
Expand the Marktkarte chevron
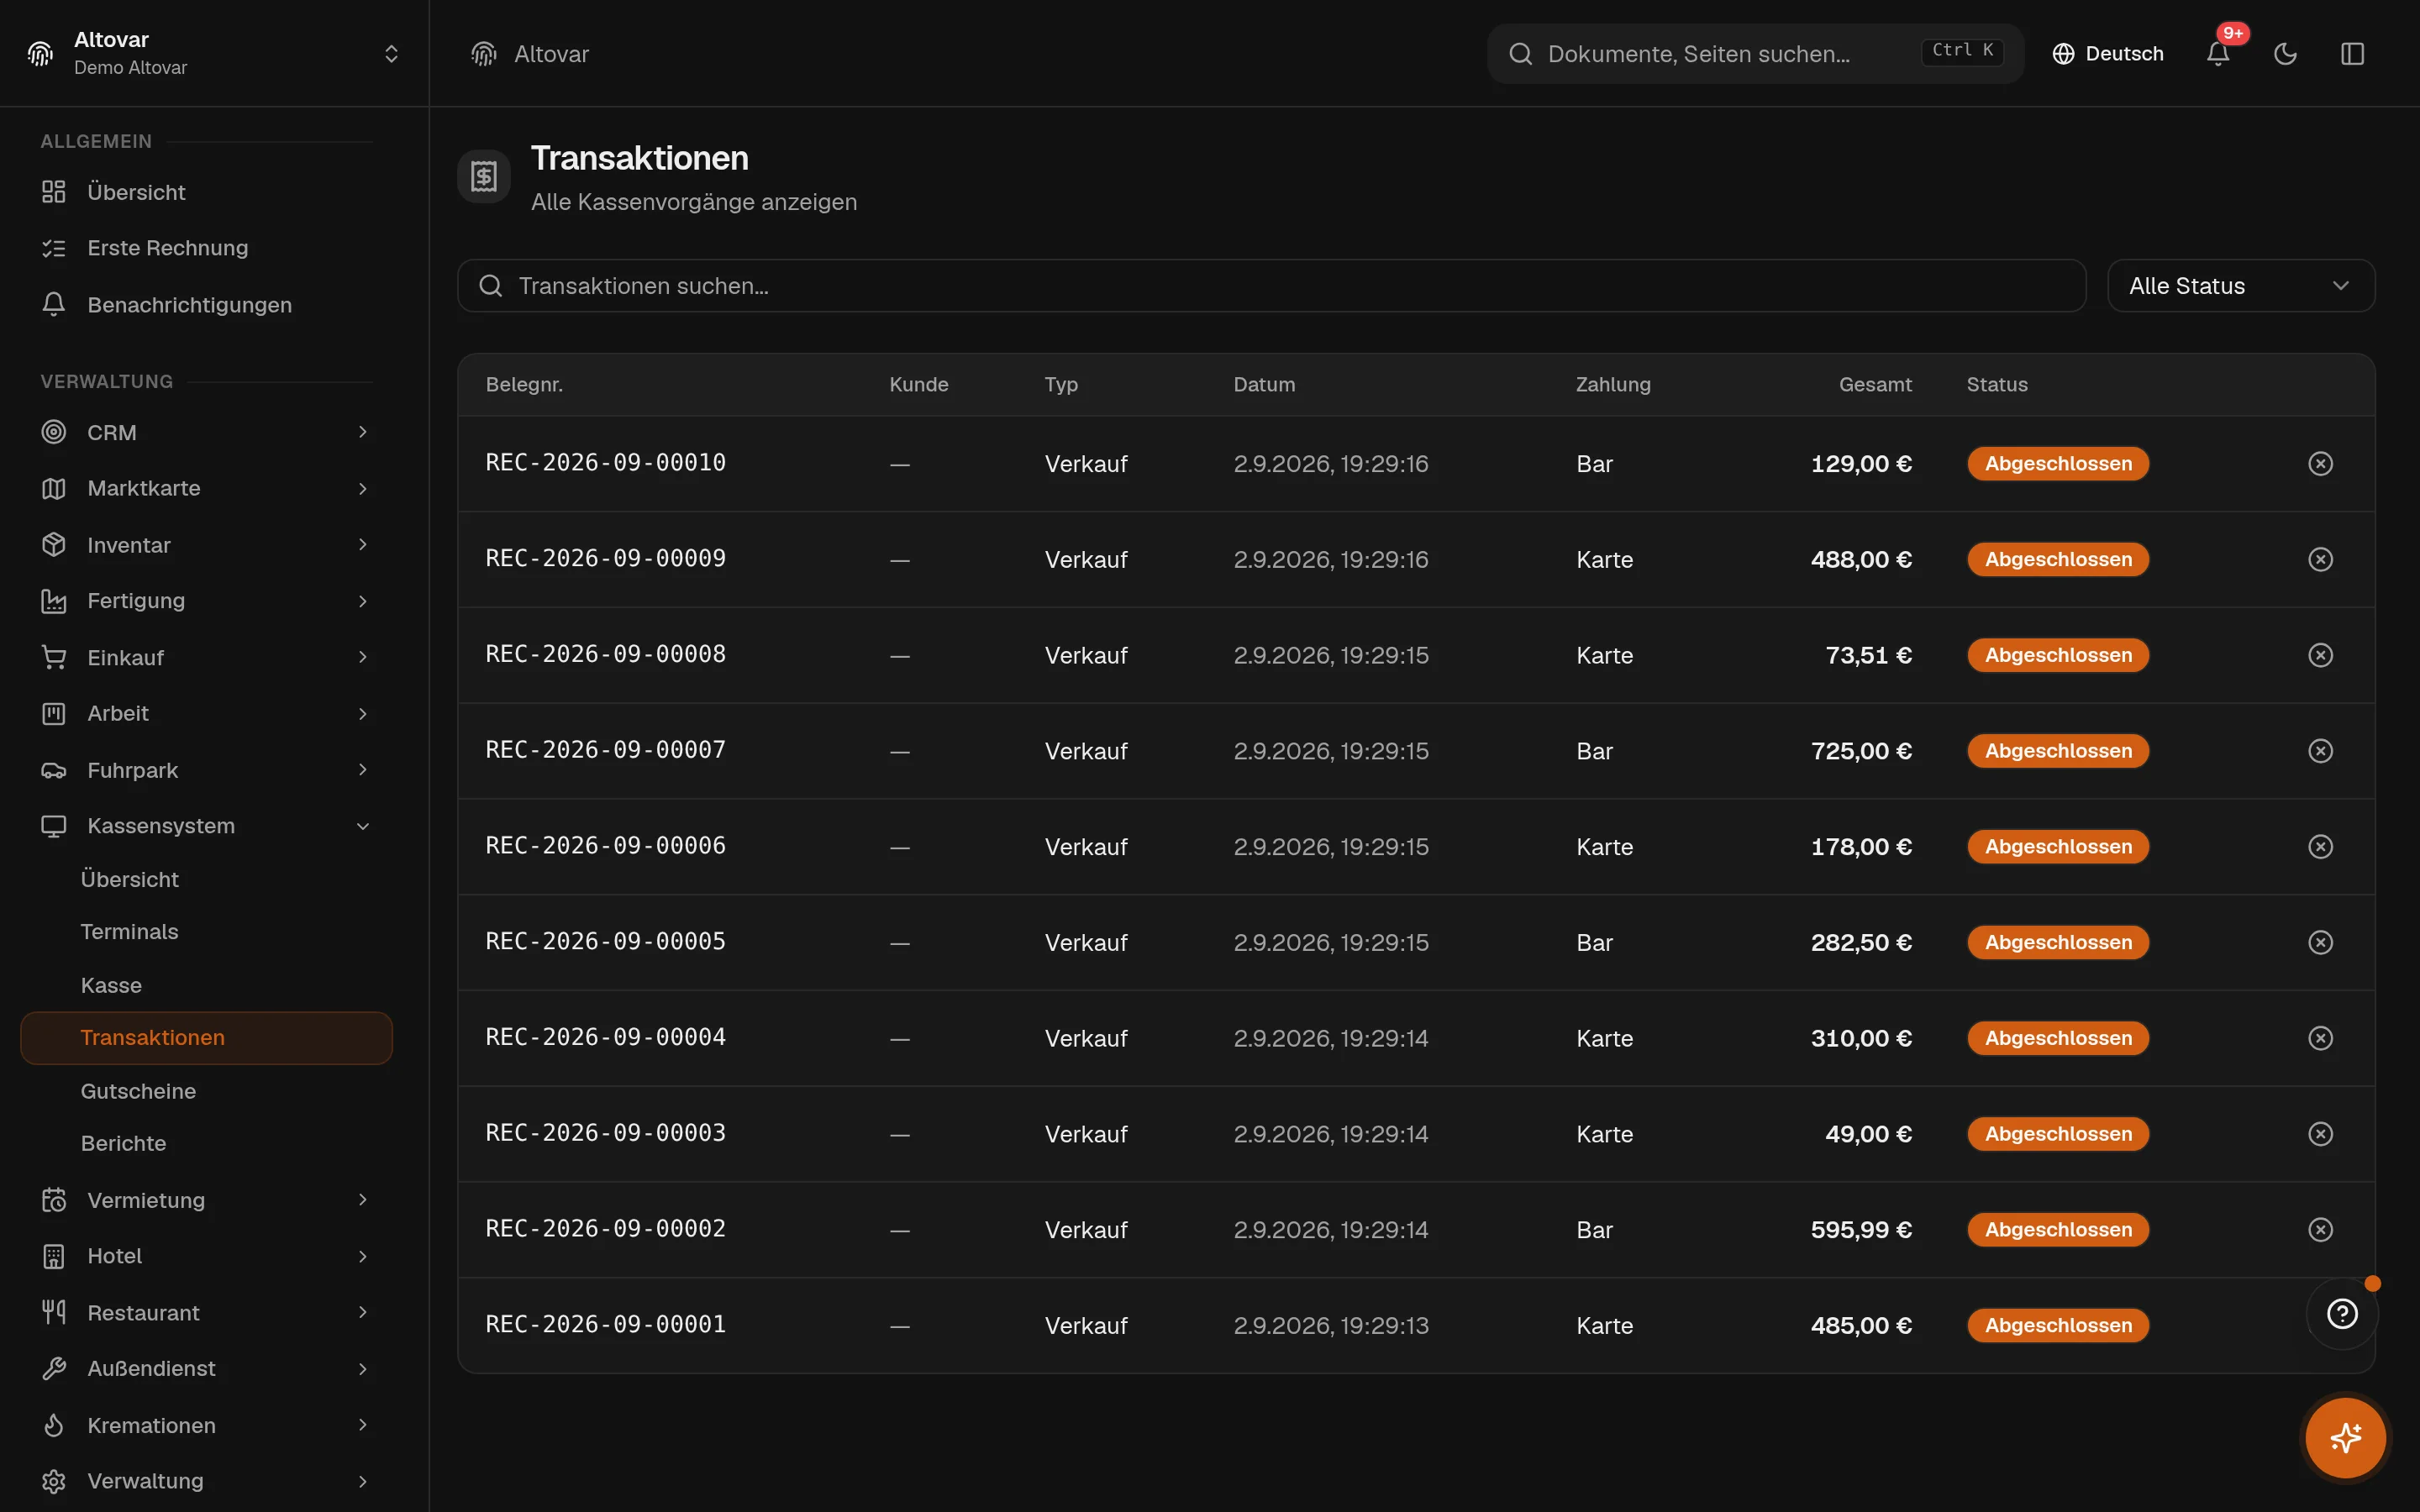pyautogui.click(x=363, y=488)
